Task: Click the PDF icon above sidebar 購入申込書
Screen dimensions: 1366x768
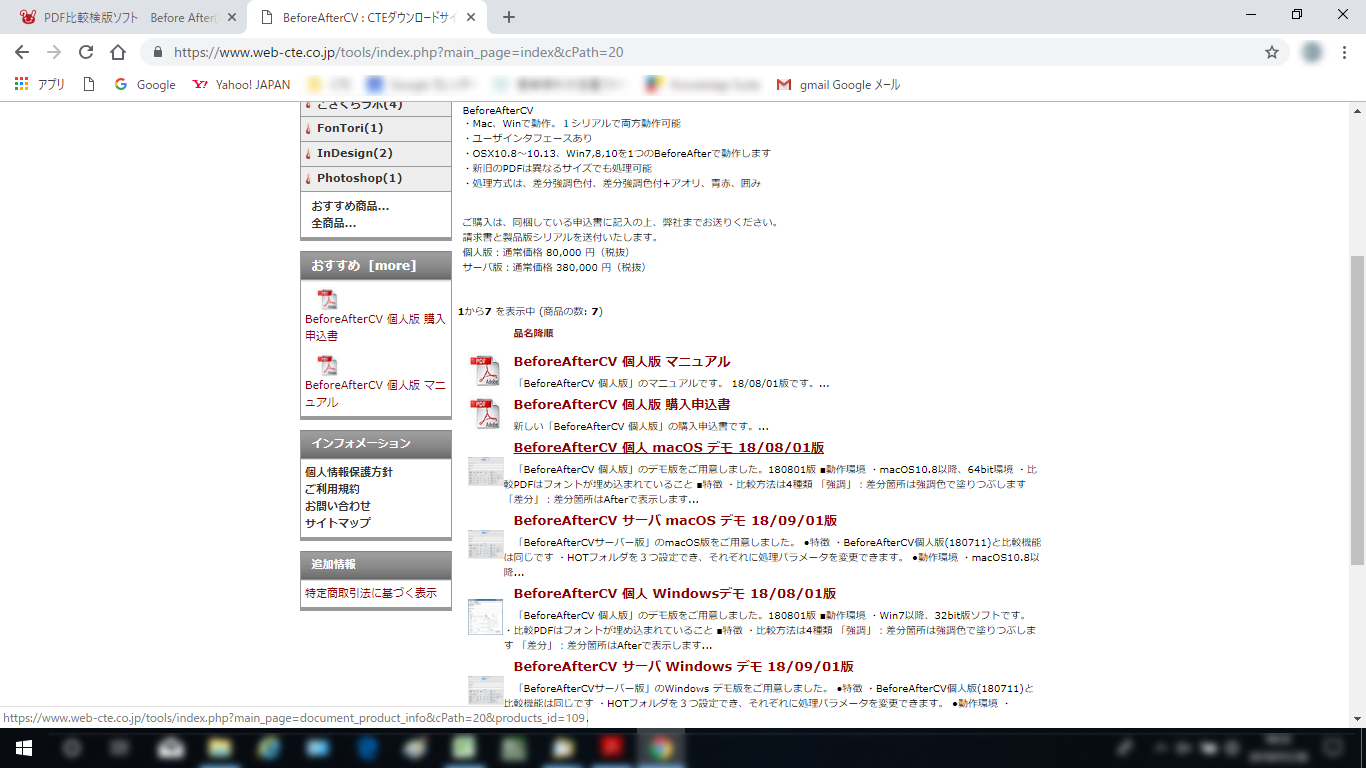Action: coord(327,299)
